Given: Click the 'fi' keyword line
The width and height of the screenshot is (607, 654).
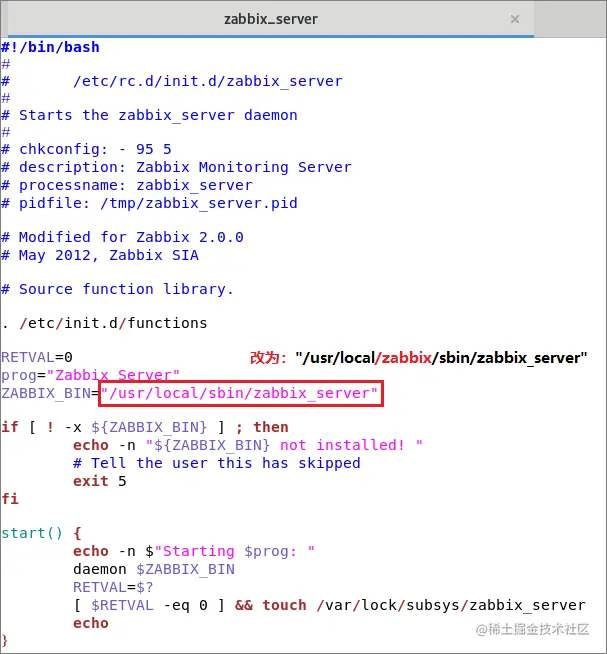Looking at the screenshot, I should (10, 499).
